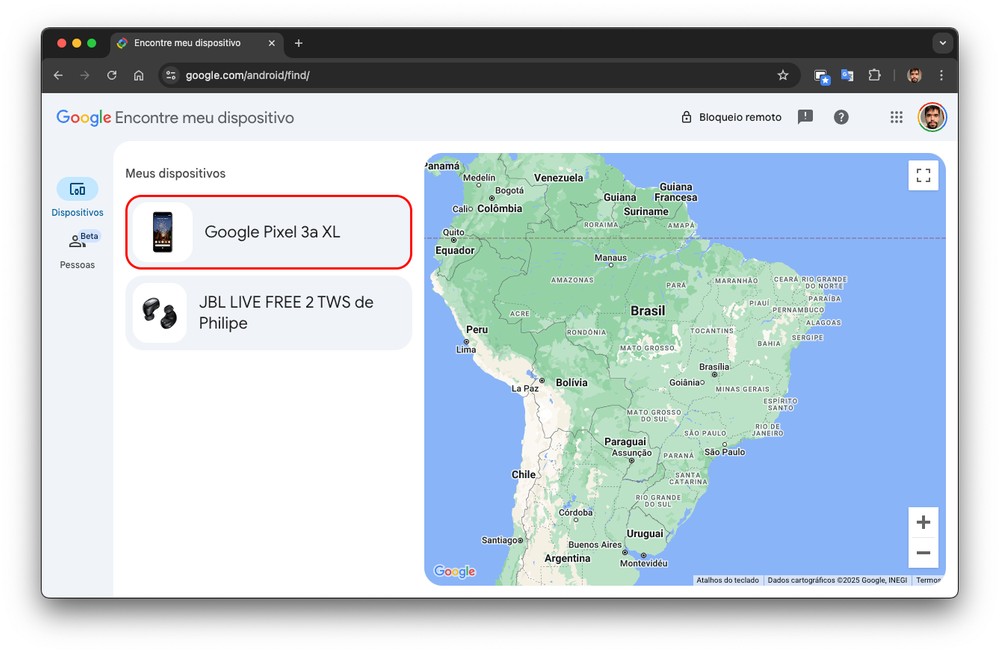The height and width of the screenshot is (653, 1000).
Task: Bookmark this page with star icon
Action: pyautogui.click(x=783, y=75)
